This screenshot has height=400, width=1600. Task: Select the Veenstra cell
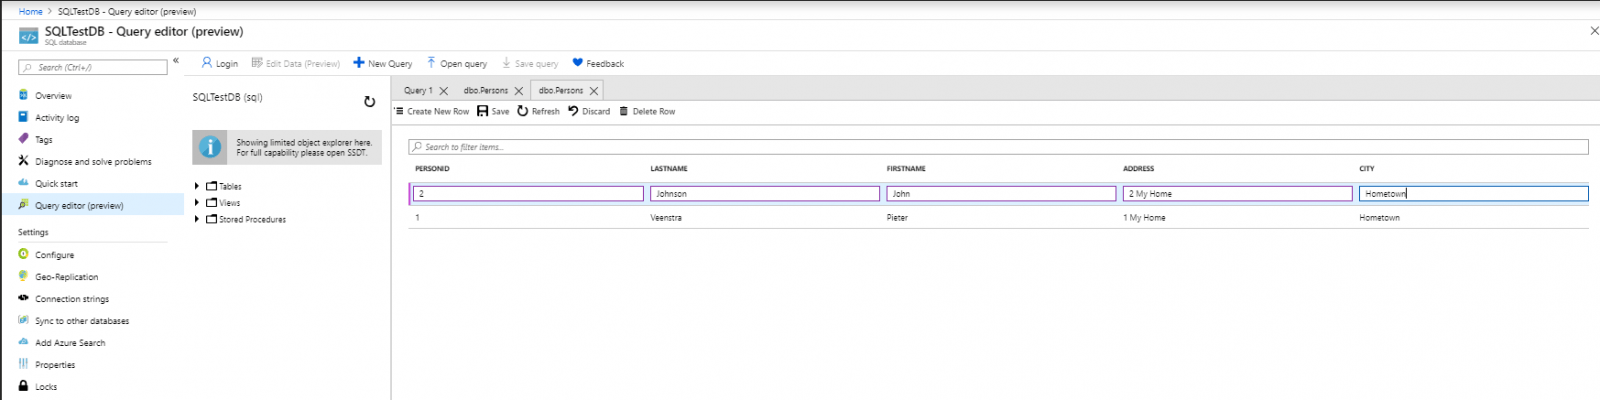point(666,218)
